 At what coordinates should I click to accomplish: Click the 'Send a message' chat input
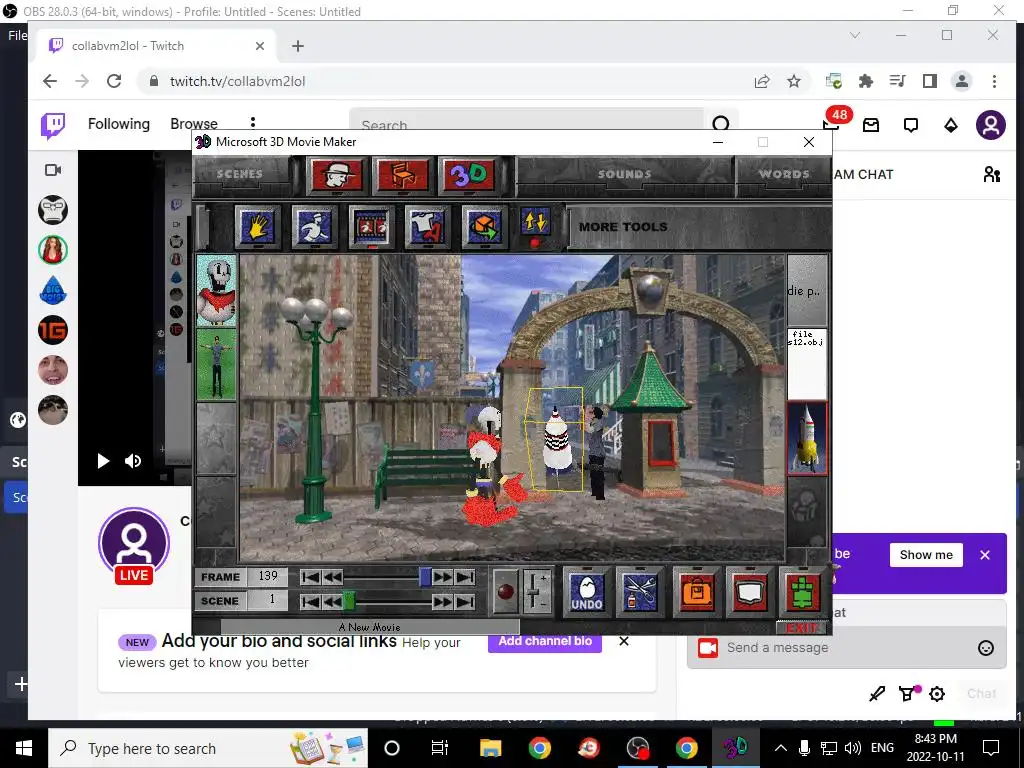pos(846,648)
